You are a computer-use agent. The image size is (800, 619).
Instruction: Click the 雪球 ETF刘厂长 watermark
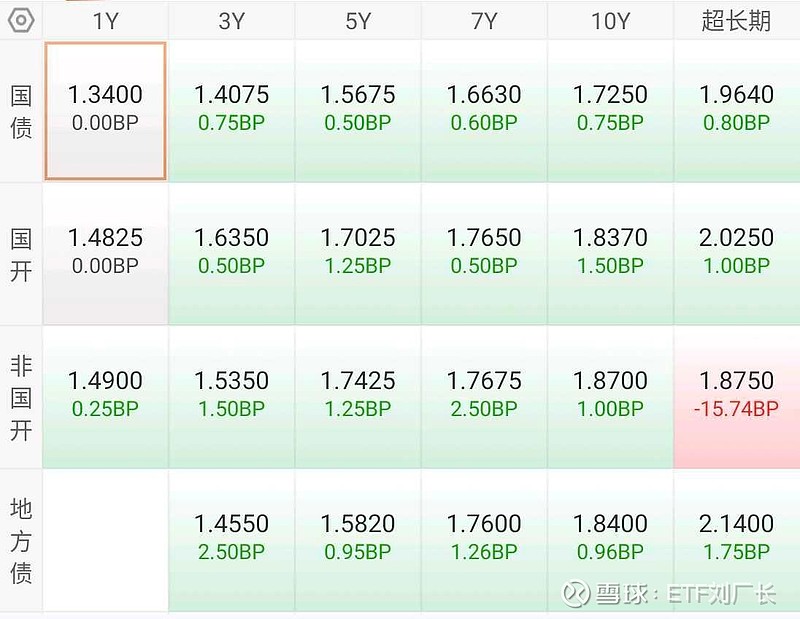point(670,594)
